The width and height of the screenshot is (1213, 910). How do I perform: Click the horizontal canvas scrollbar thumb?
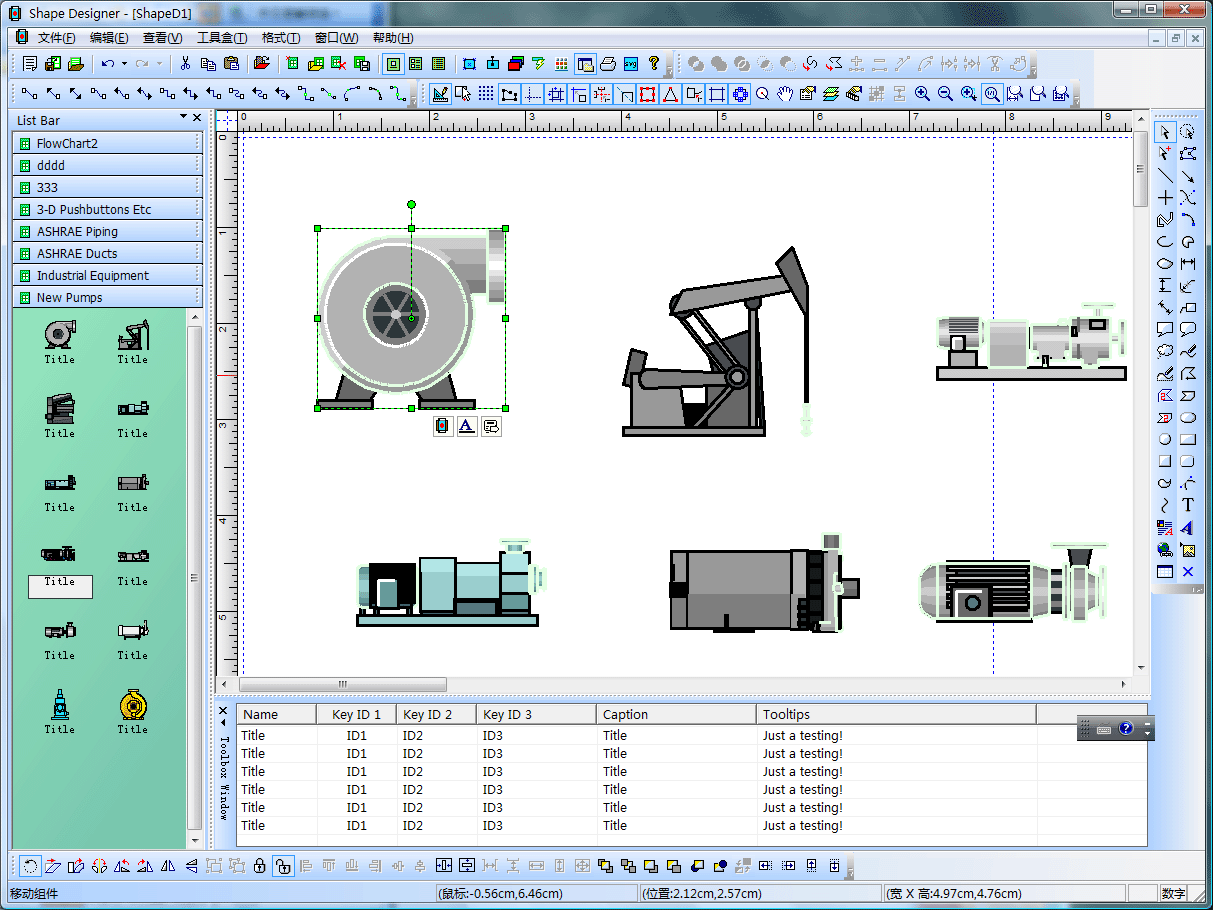tap(342, 684)
